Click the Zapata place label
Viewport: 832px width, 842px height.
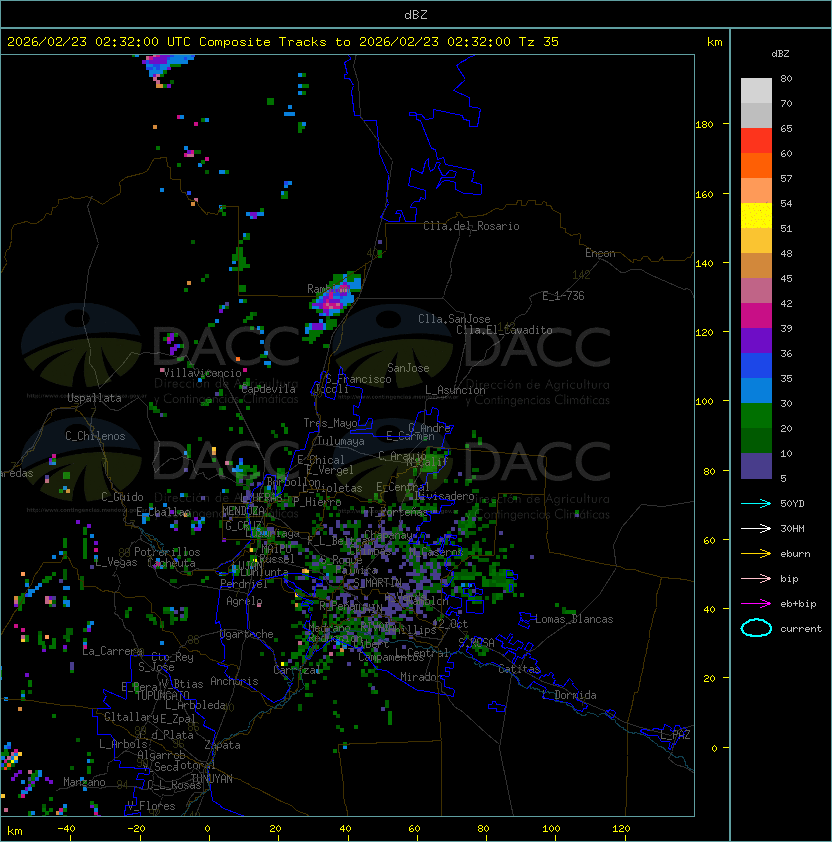tap(222, 745)
